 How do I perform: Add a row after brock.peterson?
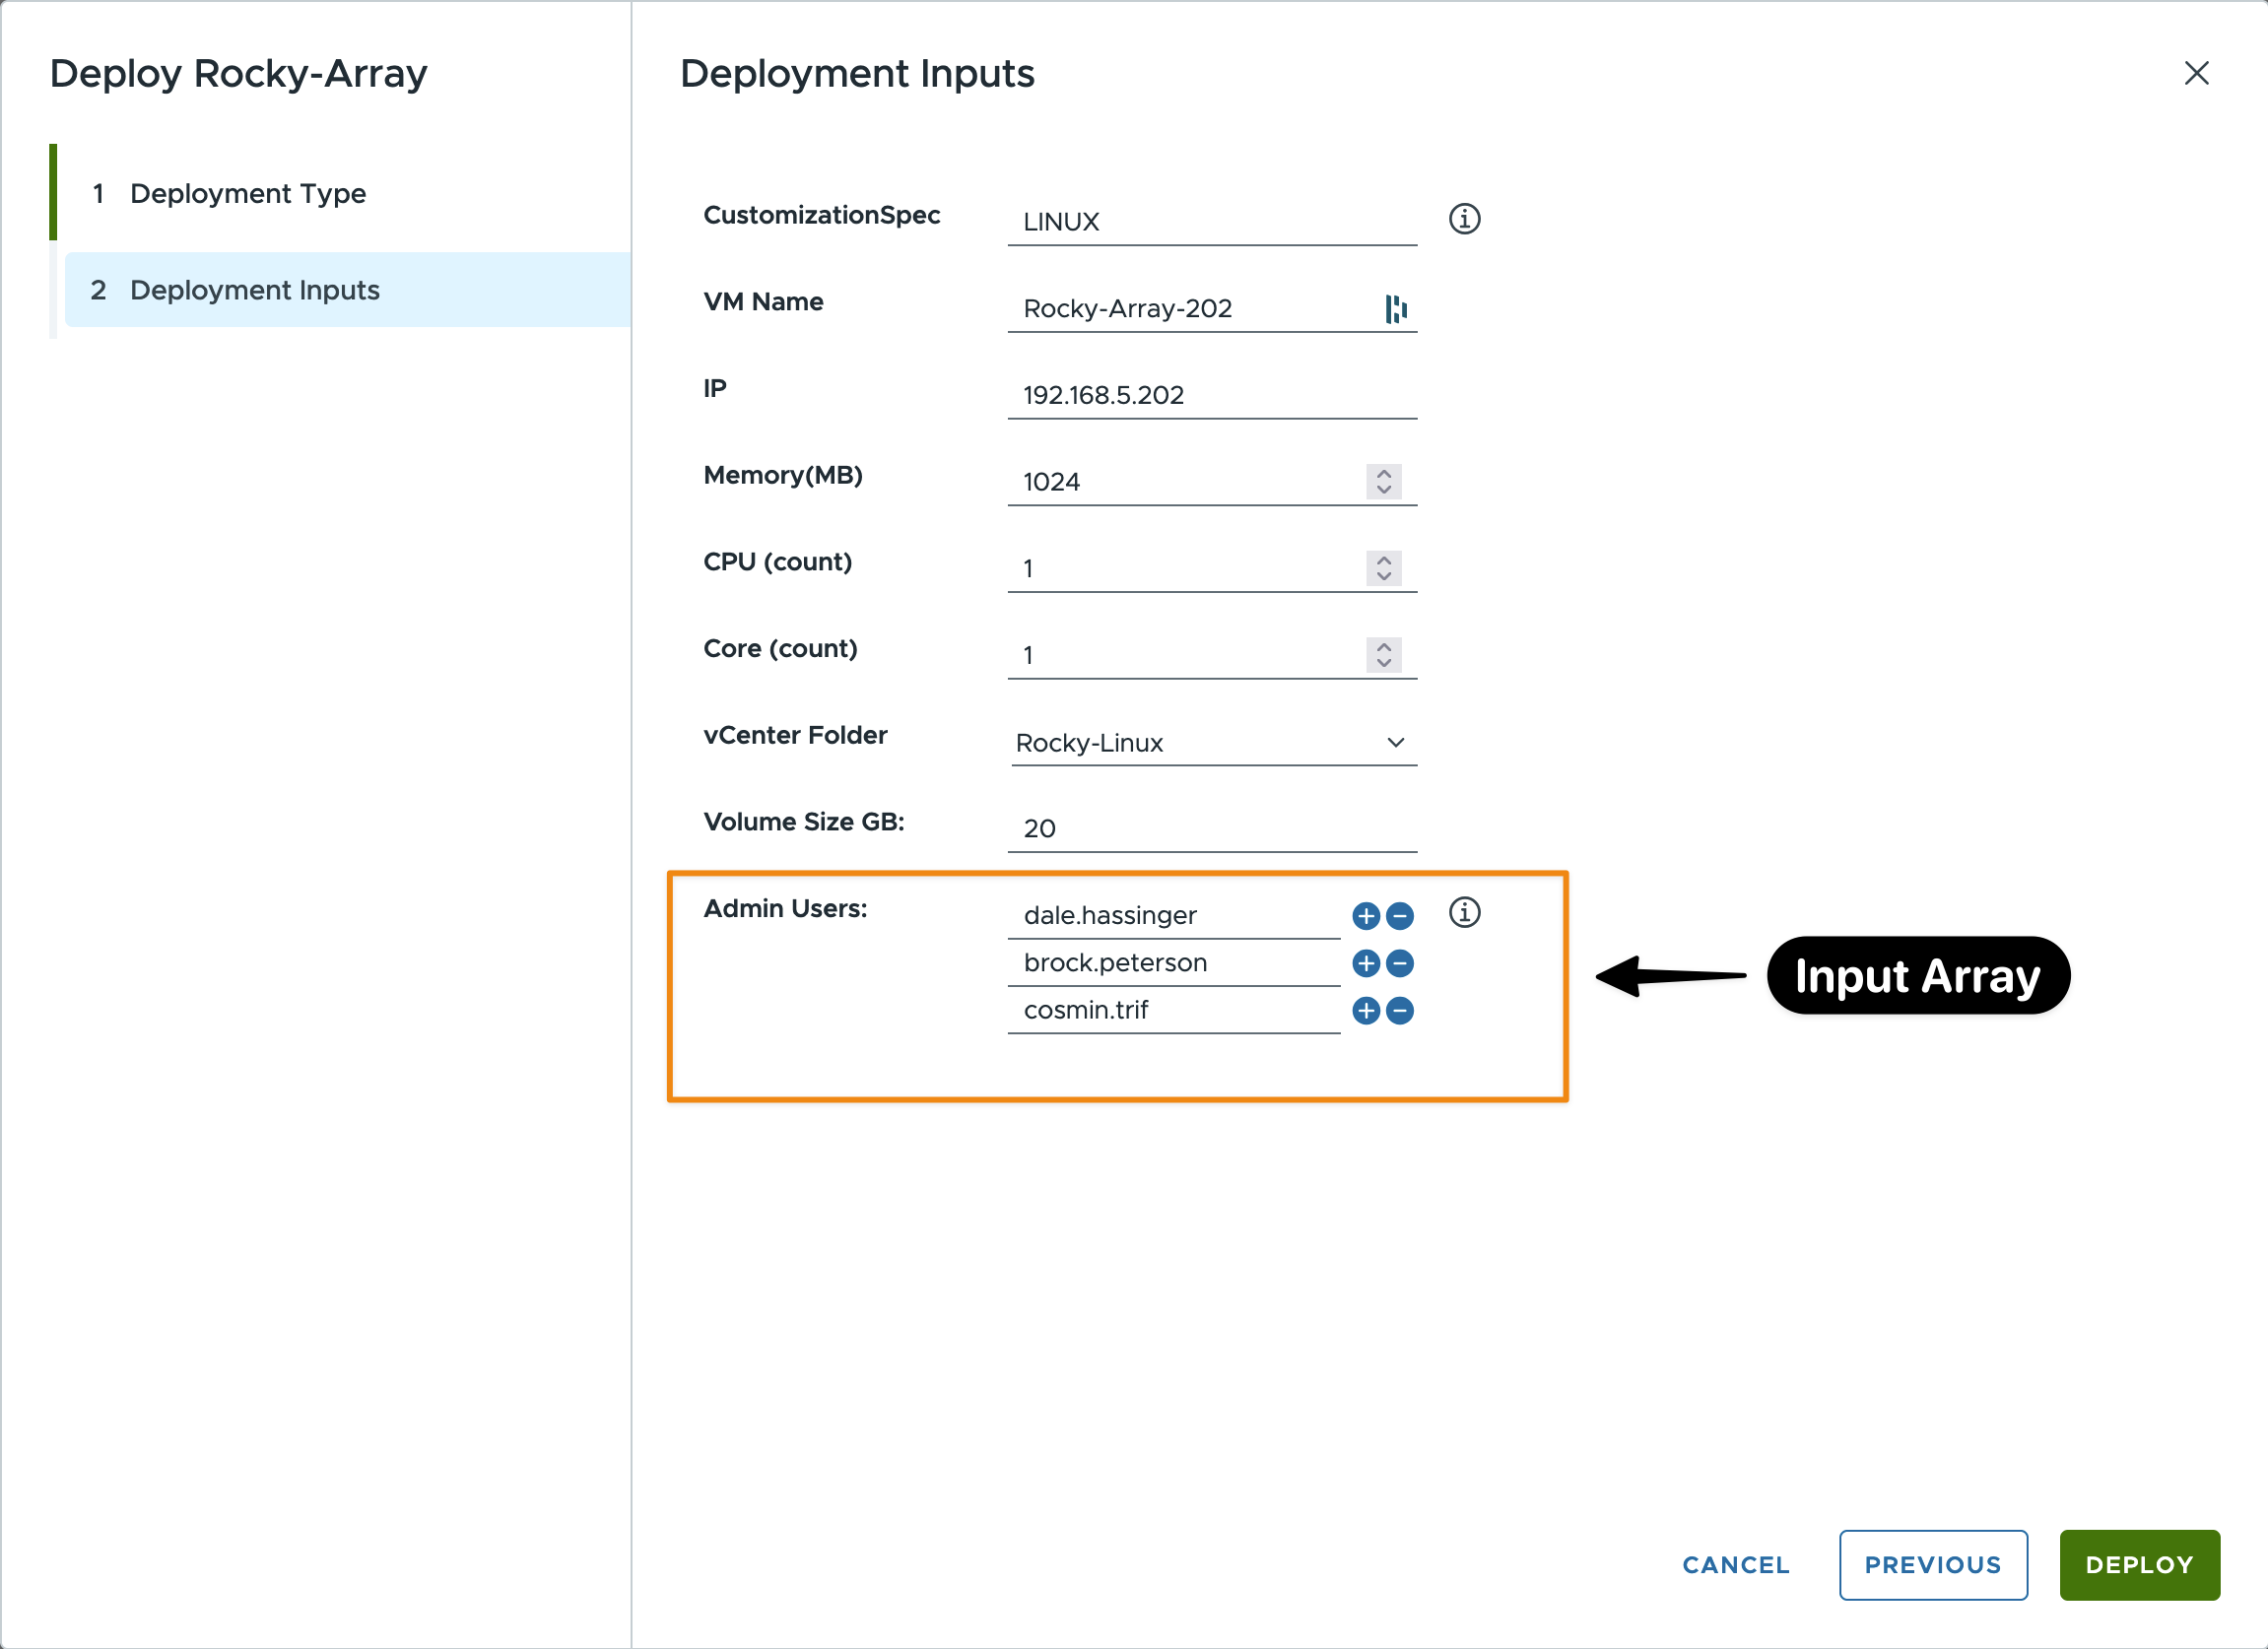click(1365, 963)
